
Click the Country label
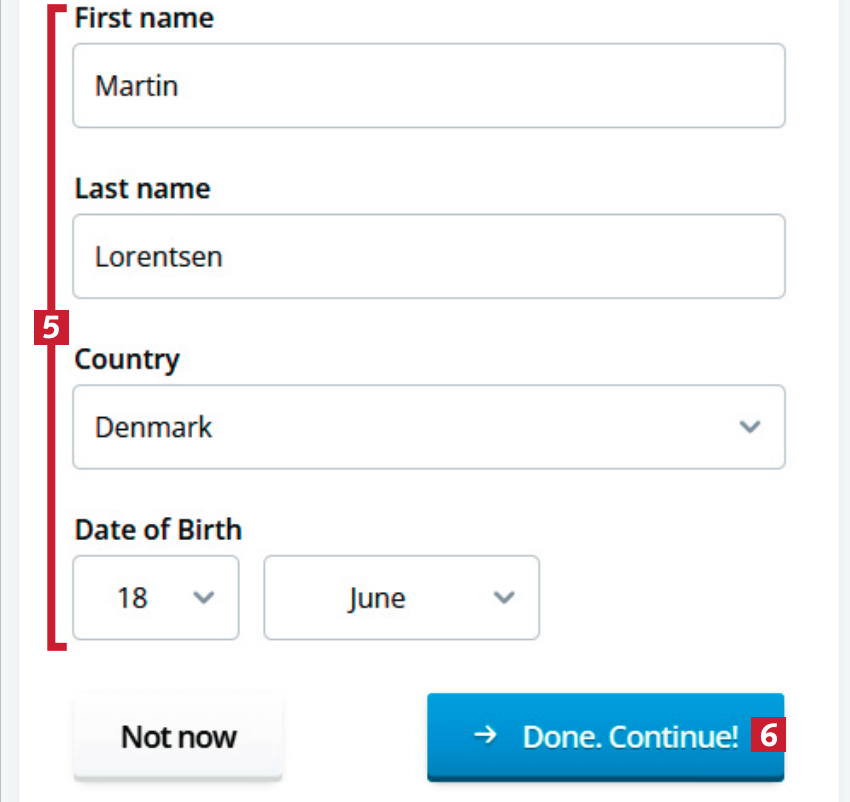pyautogui.click(x=127, y=360)
